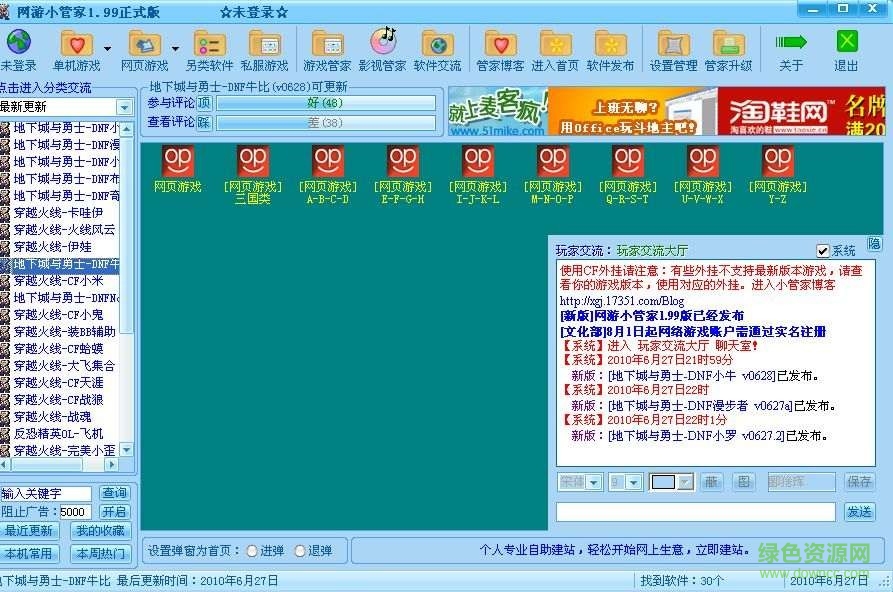The image size is (893, 592).
Task: Expand the 单机游戏 dropdown arrow
Action: (x=107, y=48)
